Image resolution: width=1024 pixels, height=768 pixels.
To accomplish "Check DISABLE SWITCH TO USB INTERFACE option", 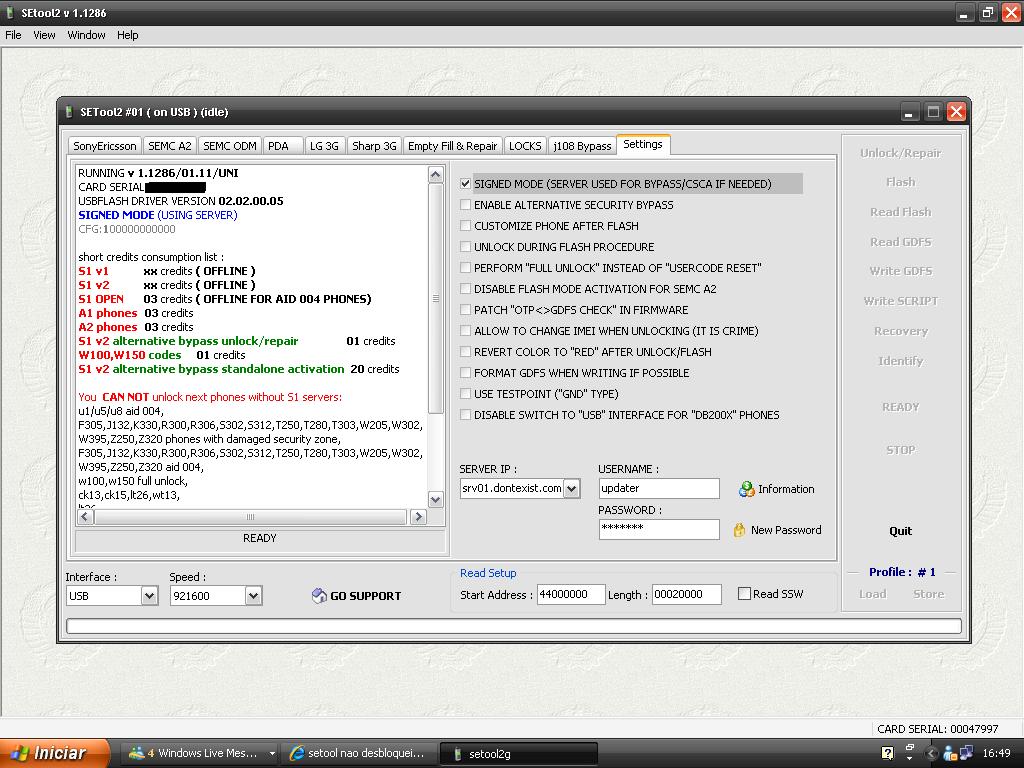I will tap(465, 415).
